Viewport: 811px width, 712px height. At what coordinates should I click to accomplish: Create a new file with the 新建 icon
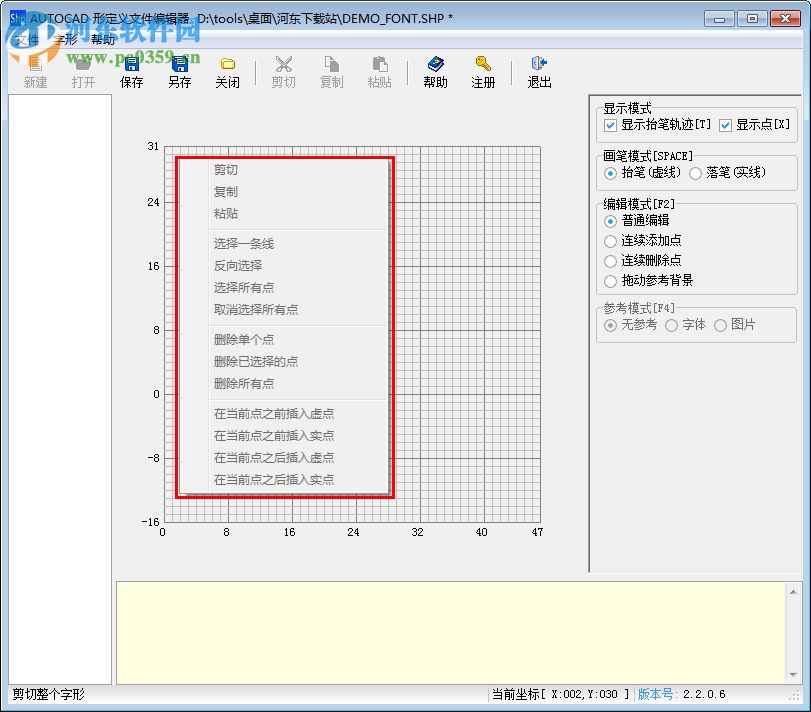pos(35,70)
